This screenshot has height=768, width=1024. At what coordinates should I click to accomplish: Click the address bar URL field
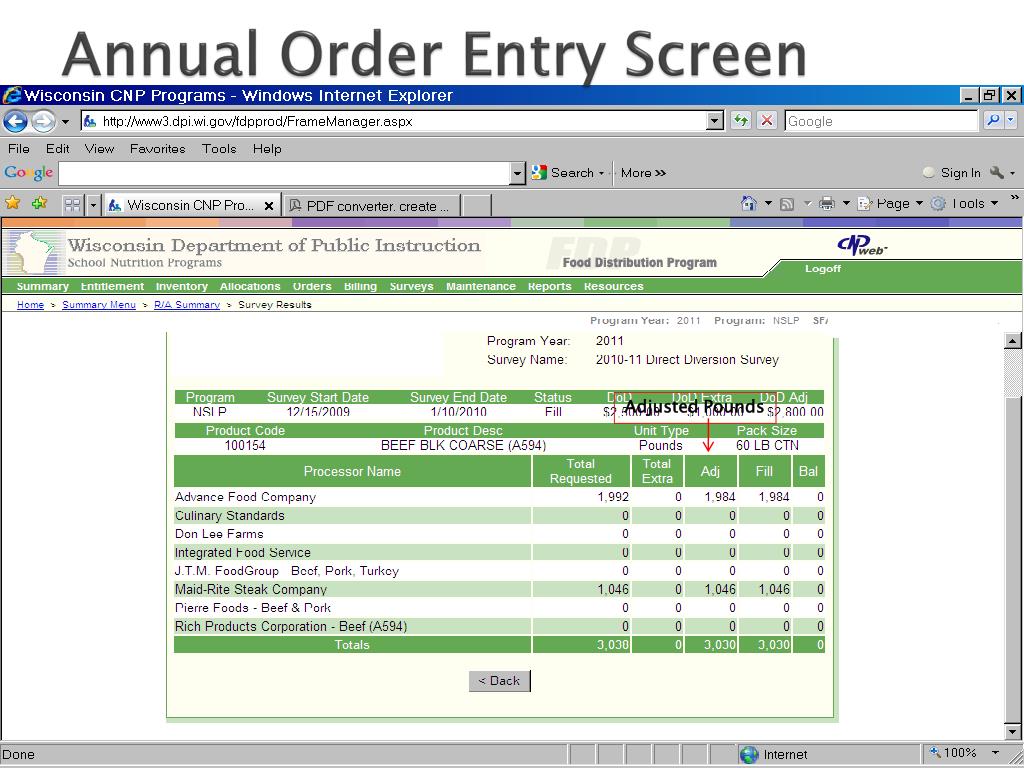[x=394, y=121]
